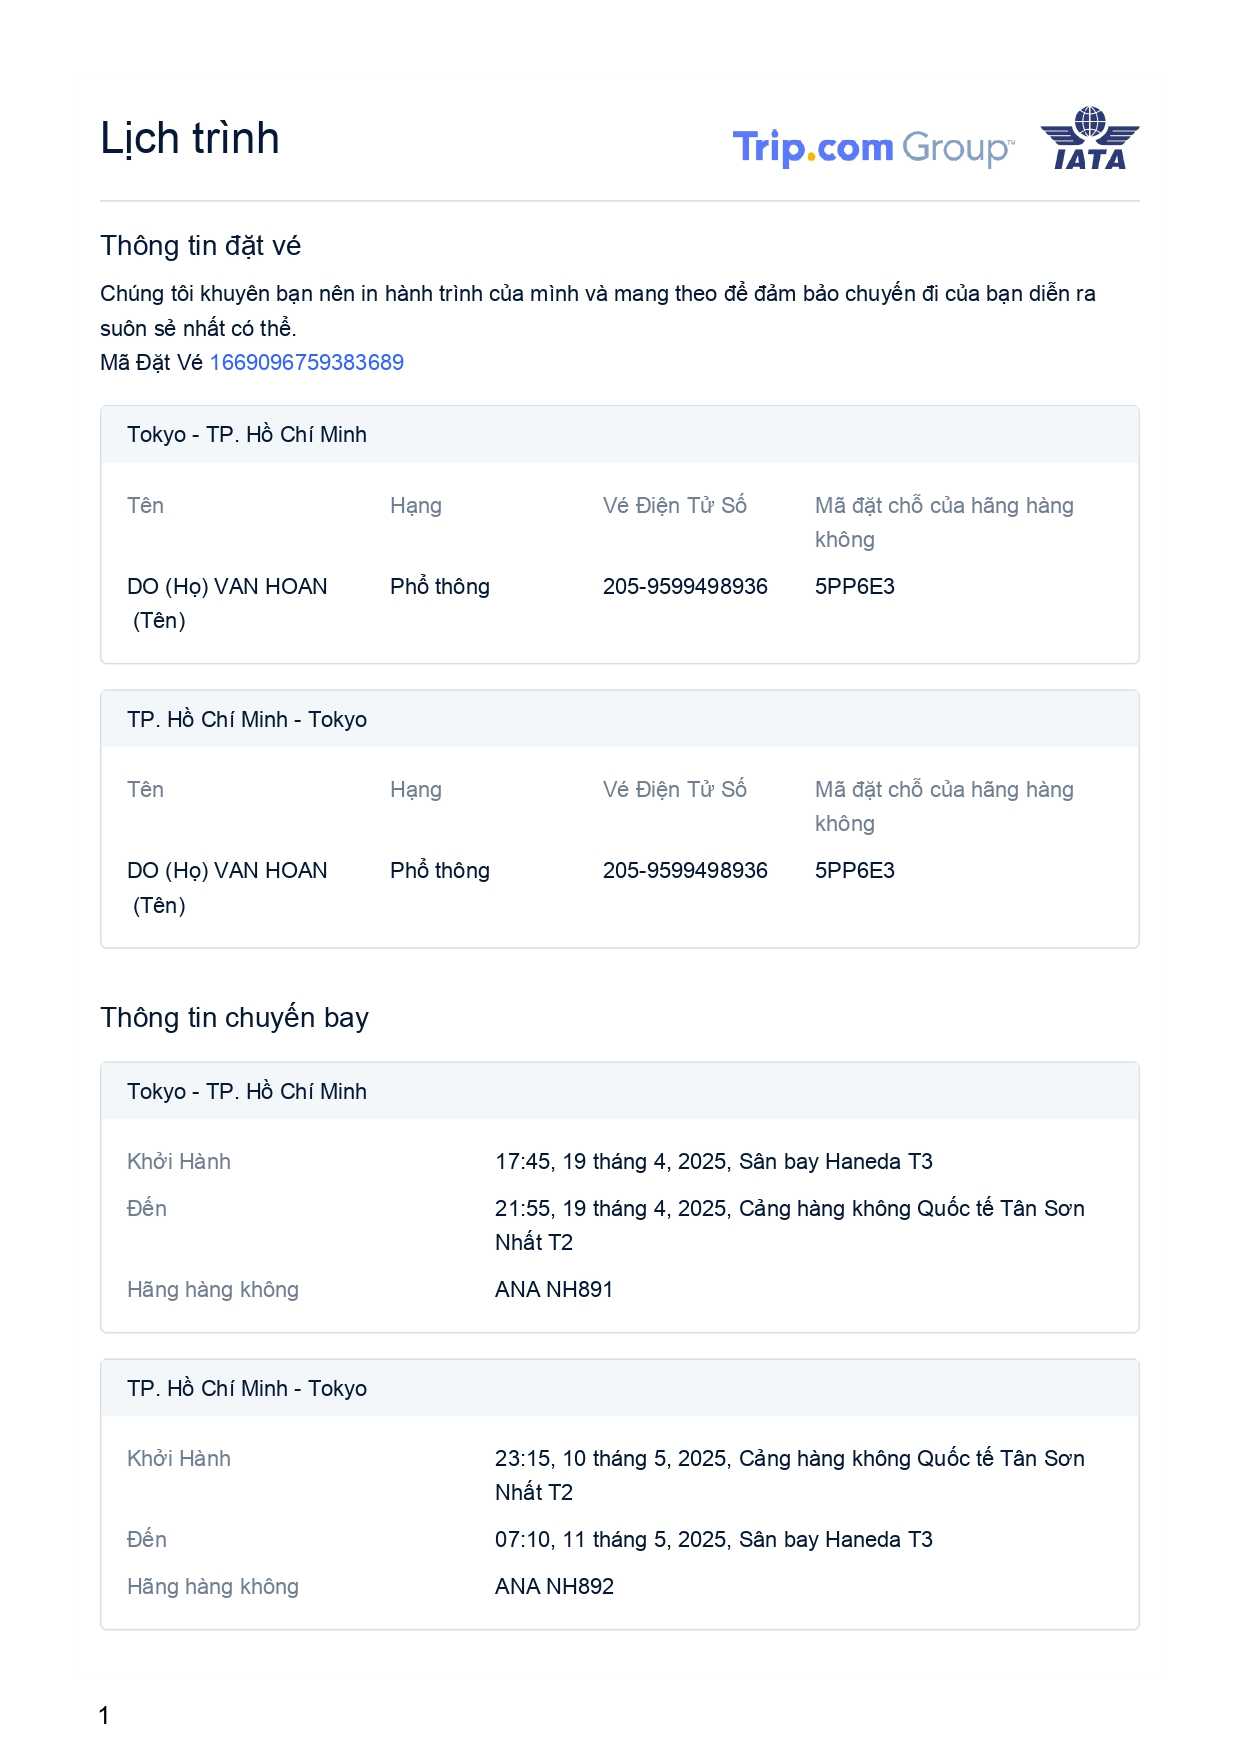1240x1755 pixels.
Task: Click the "Lịch trình" page title
Action: (x=190, y=138)
